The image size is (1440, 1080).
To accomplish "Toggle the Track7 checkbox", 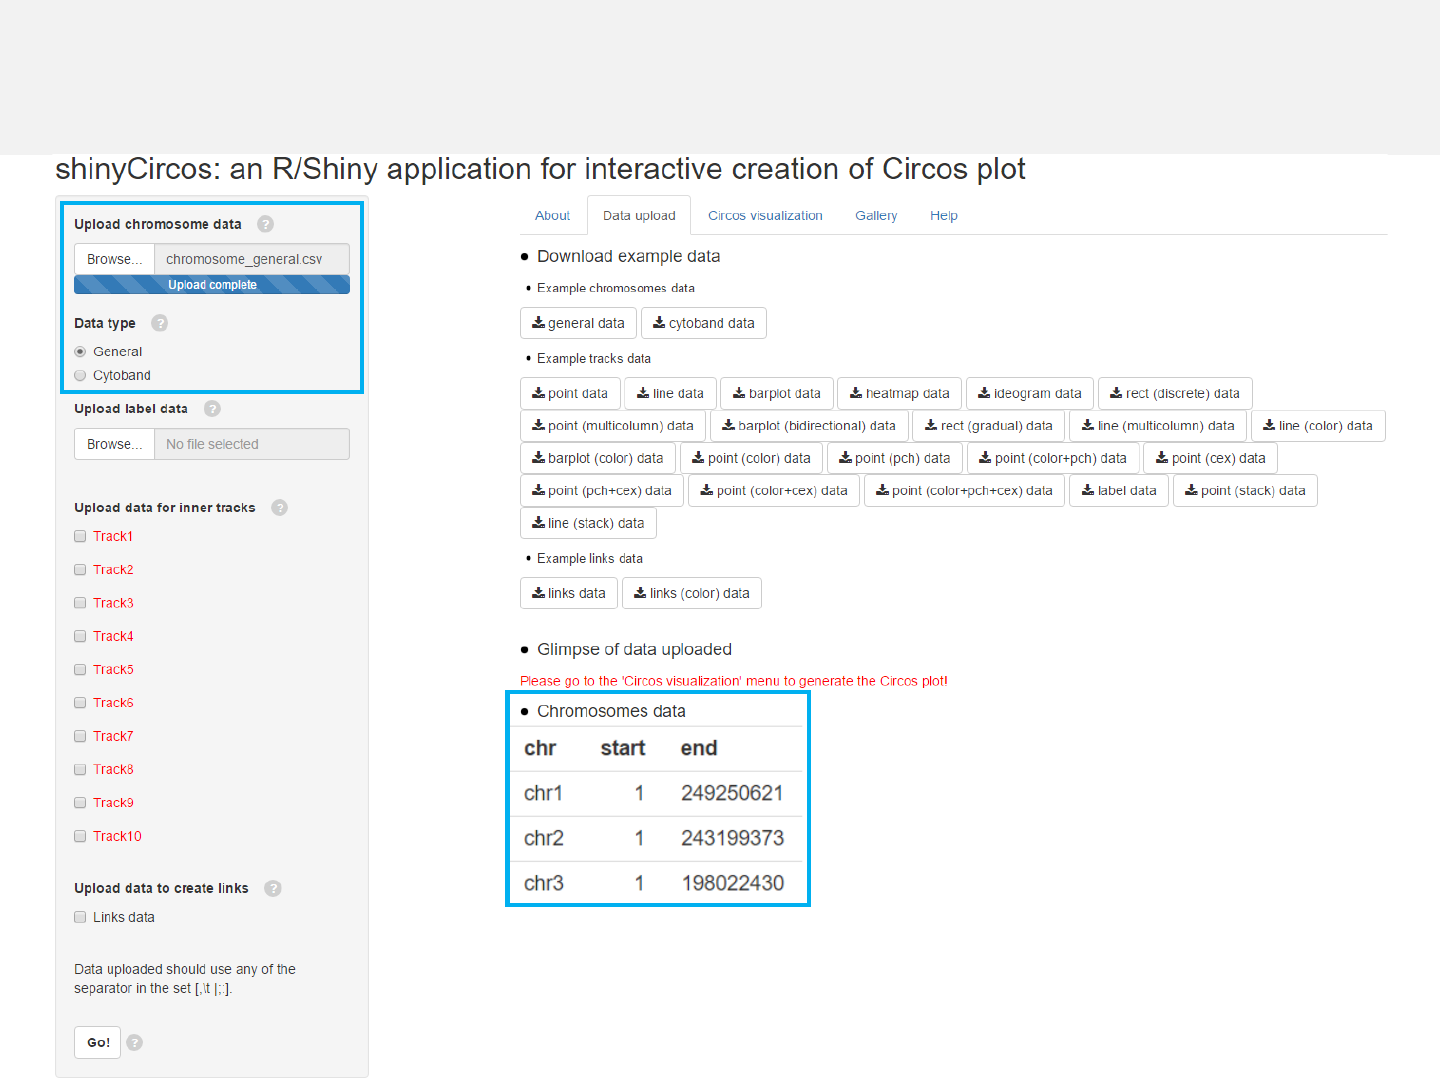I will [80, 736].
